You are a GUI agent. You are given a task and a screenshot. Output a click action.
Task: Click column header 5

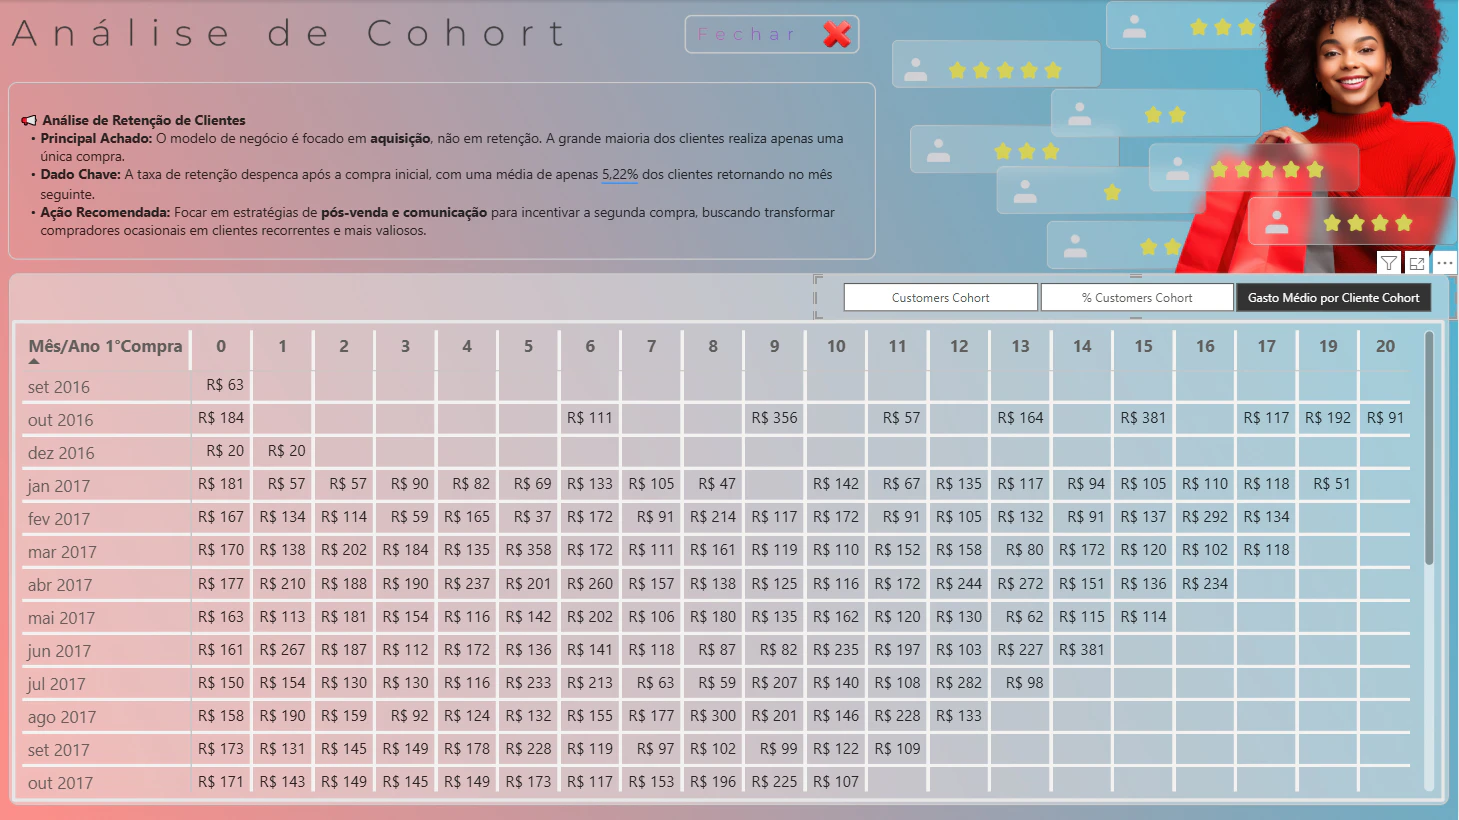click(528, 347)
